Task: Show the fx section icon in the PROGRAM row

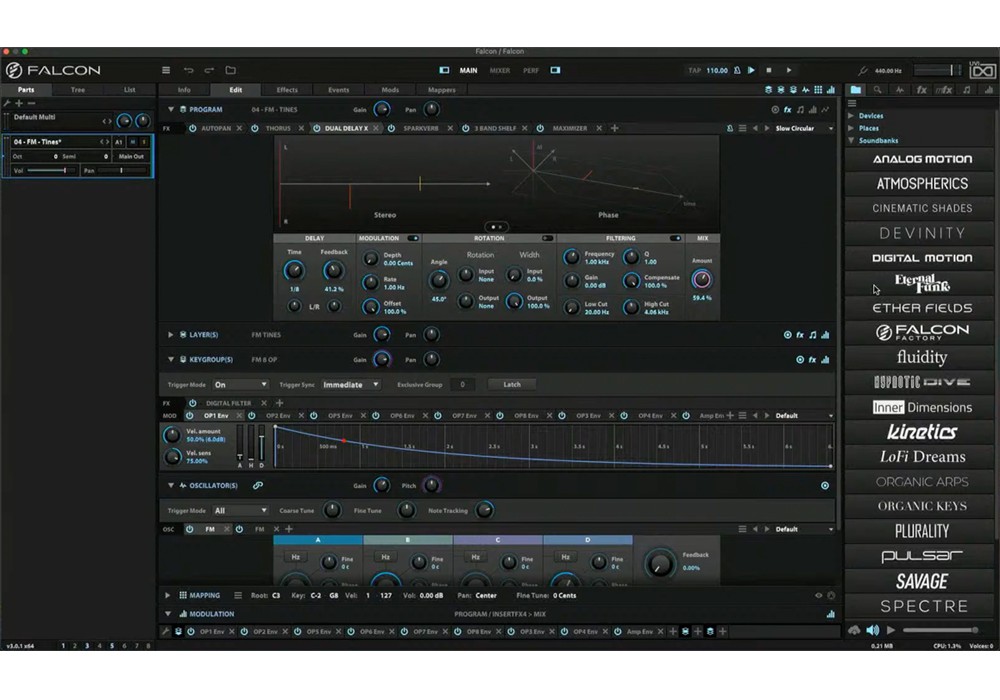Action: click(x=788, y=110)
